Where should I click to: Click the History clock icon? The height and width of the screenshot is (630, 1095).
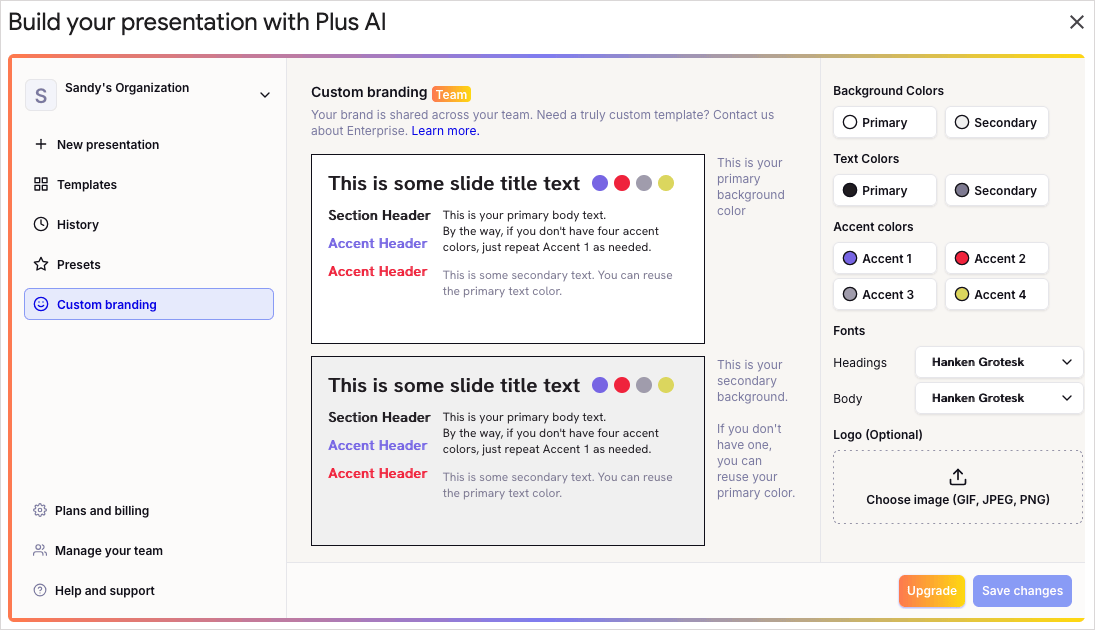[41, 224]
